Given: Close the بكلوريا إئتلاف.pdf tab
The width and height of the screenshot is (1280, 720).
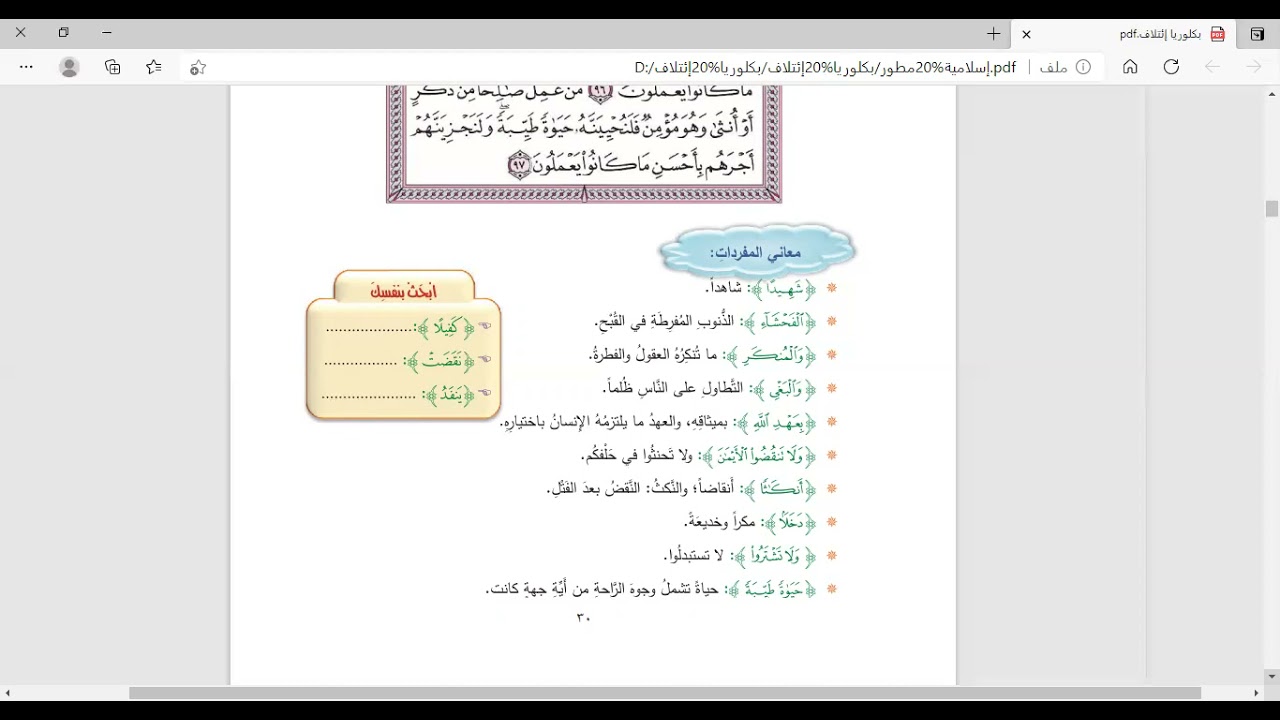Looking at the screenshot, I should point(1026,34).
